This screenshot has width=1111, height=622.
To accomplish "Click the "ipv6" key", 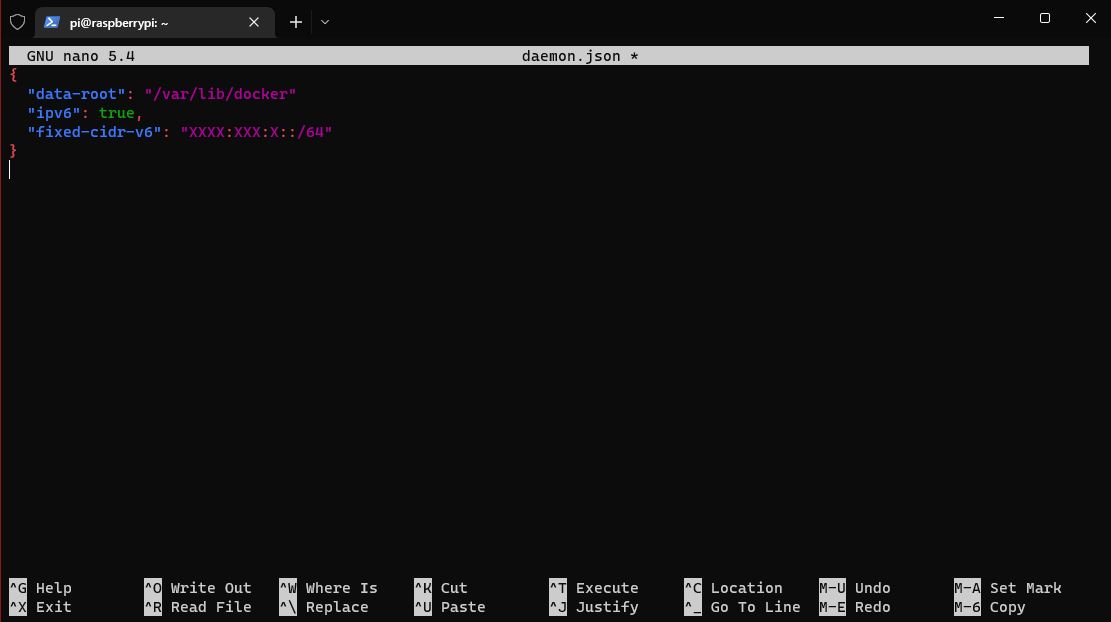I will point(53,113).
